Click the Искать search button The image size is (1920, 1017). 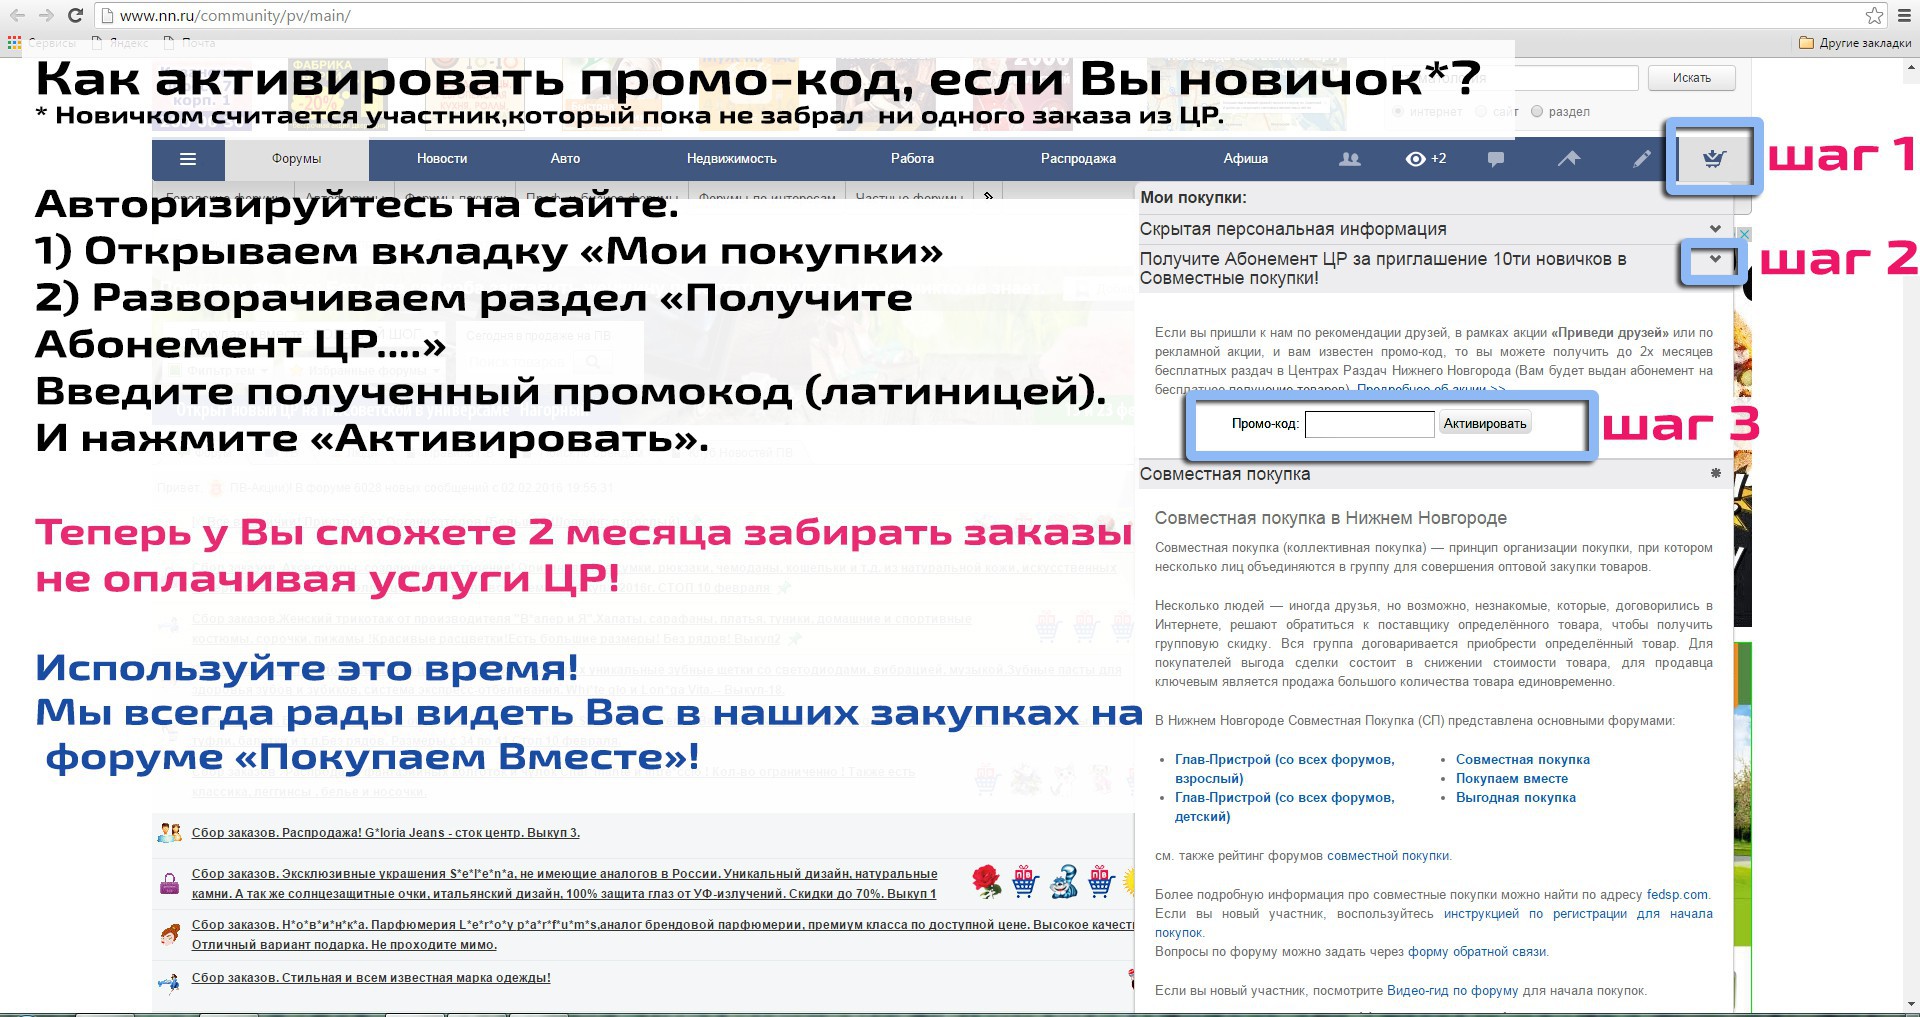[1692, 78]
